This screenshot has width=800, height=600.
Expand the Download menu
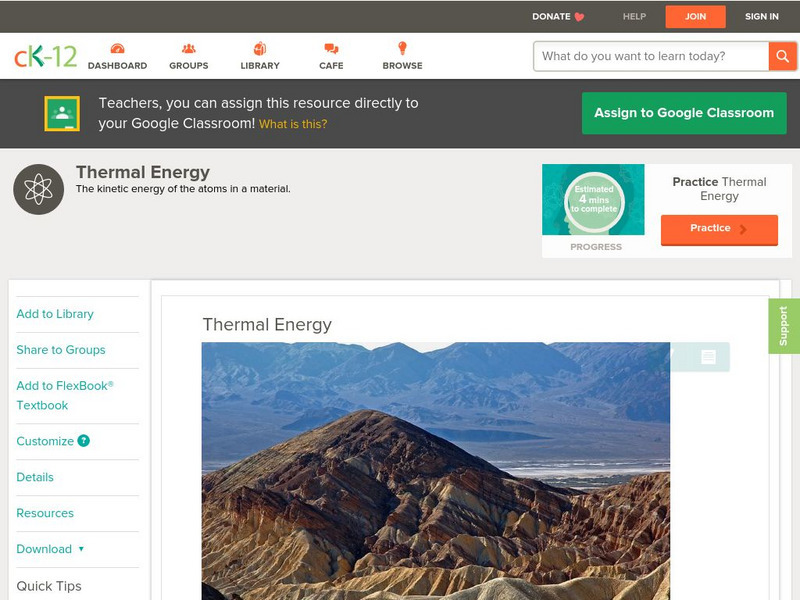(43, 549)
